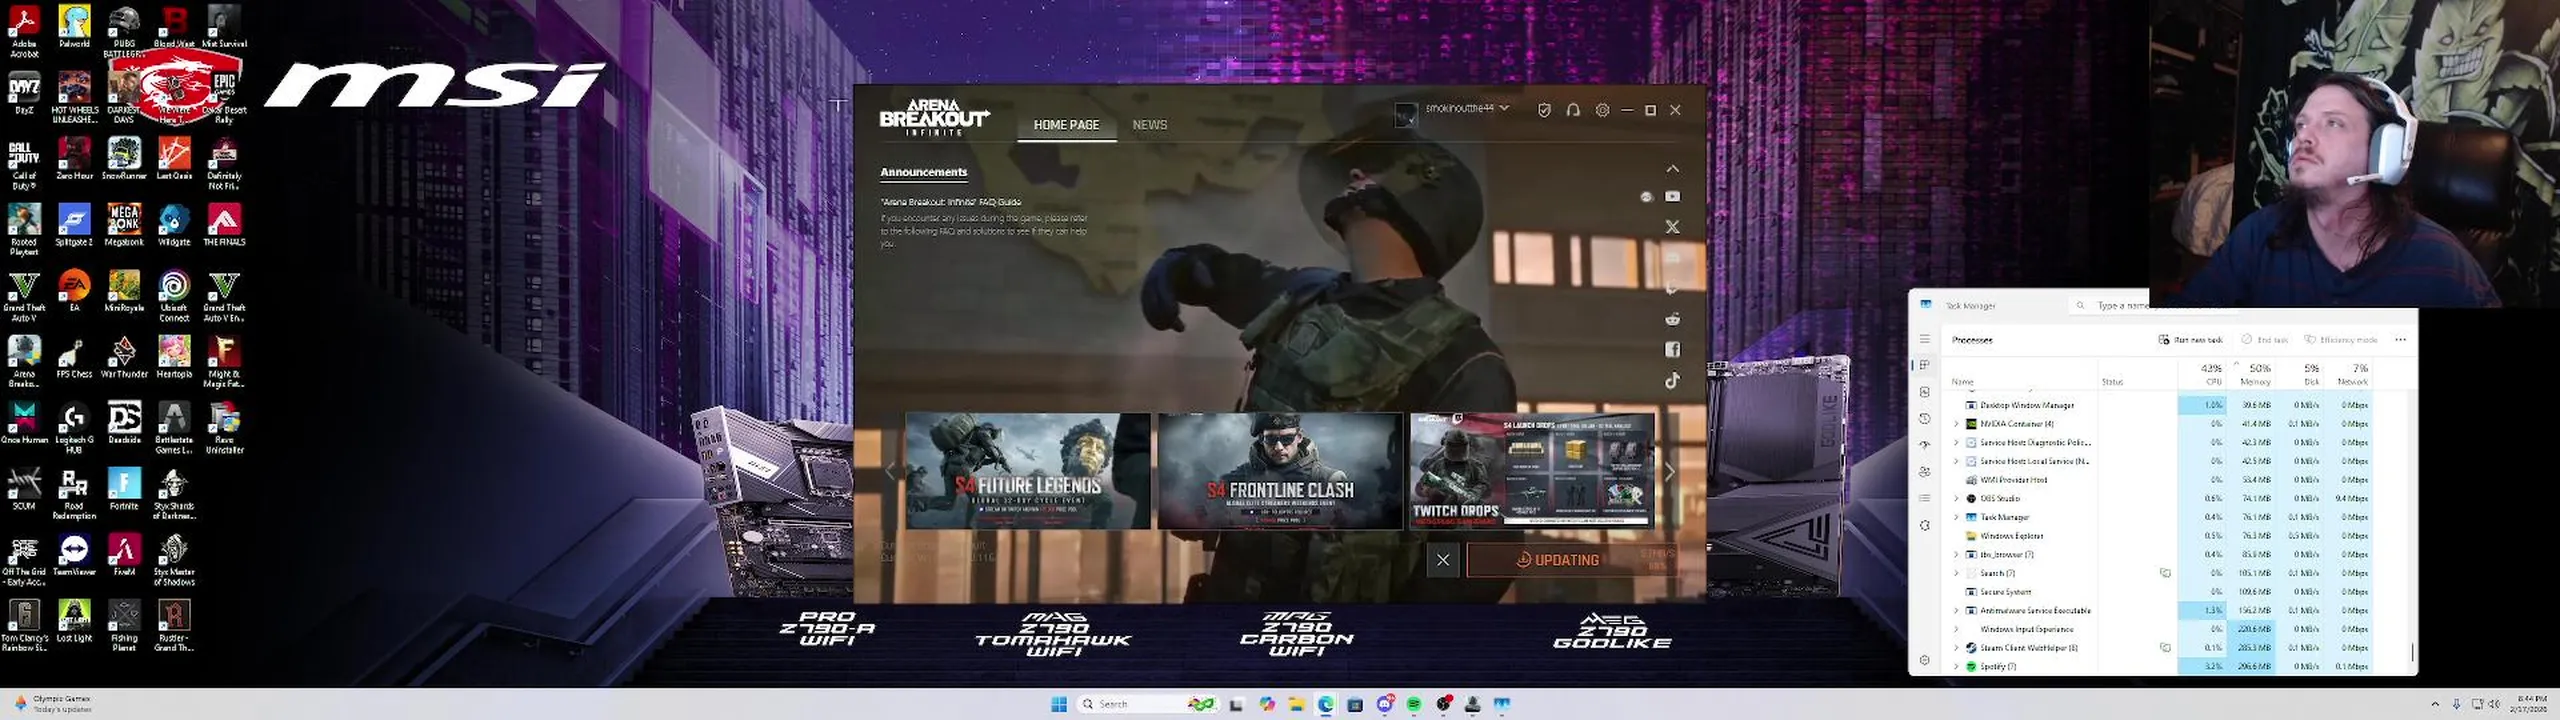
Task: Click the shield icon in launcher header
Action: pyautogui.click(x=1544, y=110)
